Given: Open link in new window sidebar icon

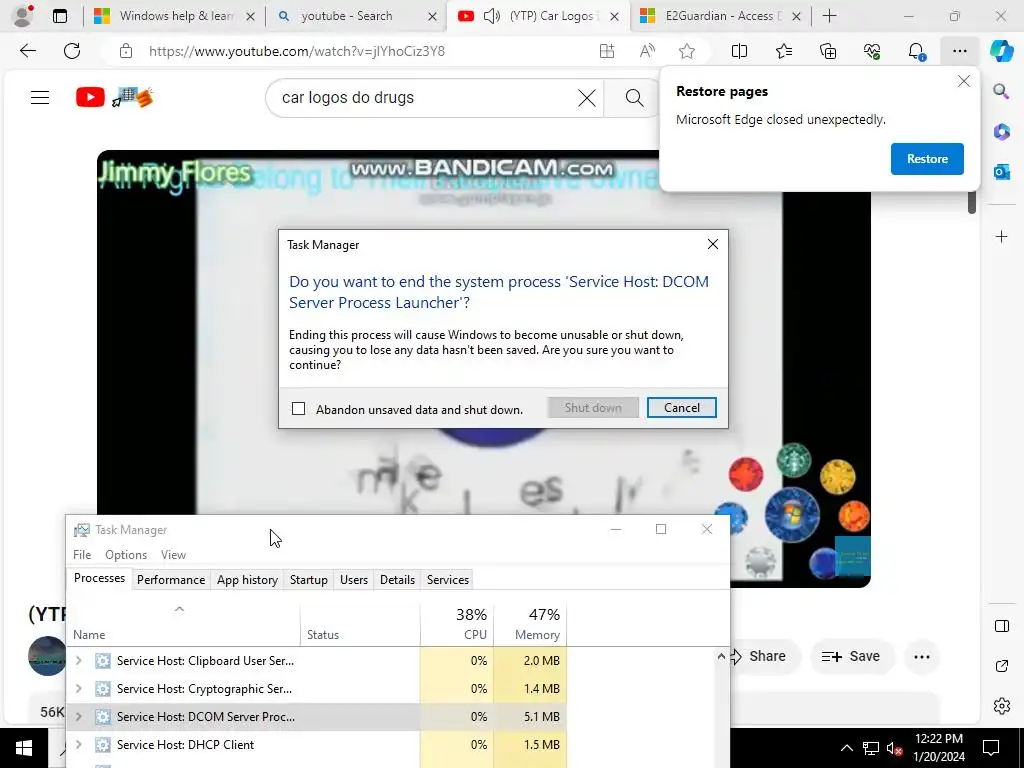Looking at the screenshot, I should (x=1001, y=666).
